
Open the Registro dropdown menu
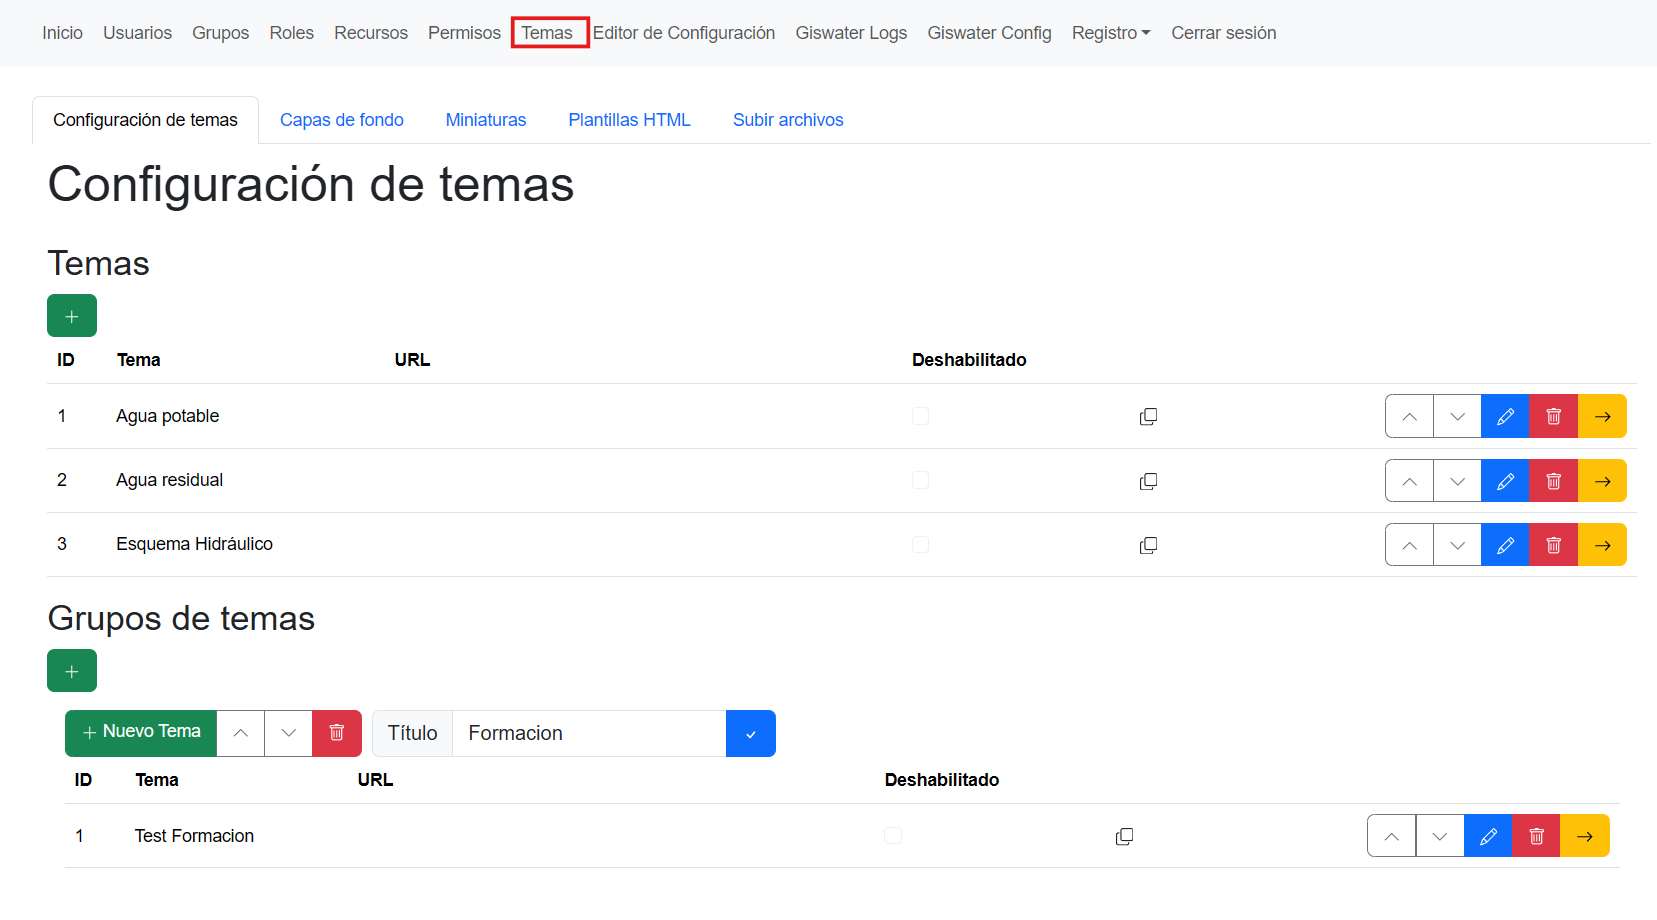click(x=1110, y=32)
